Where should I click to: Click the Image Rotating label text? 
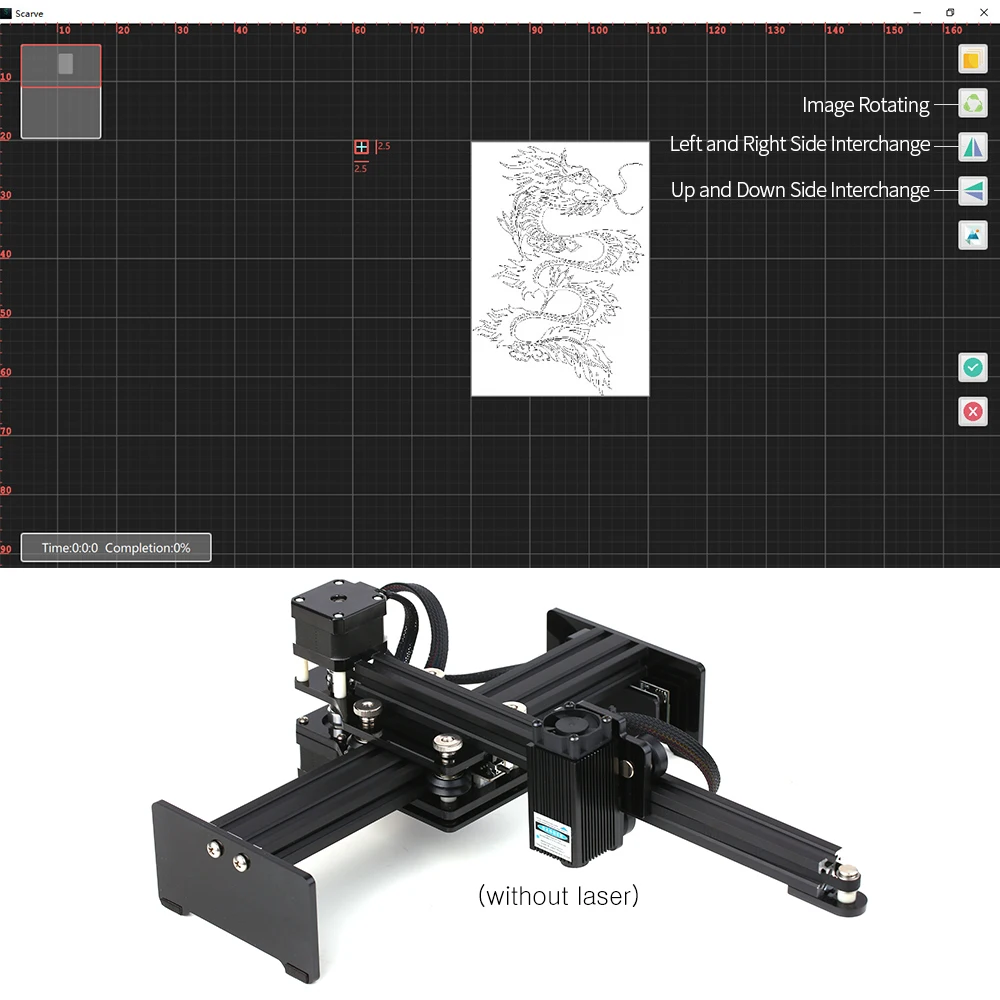click(x=865, y=105)
